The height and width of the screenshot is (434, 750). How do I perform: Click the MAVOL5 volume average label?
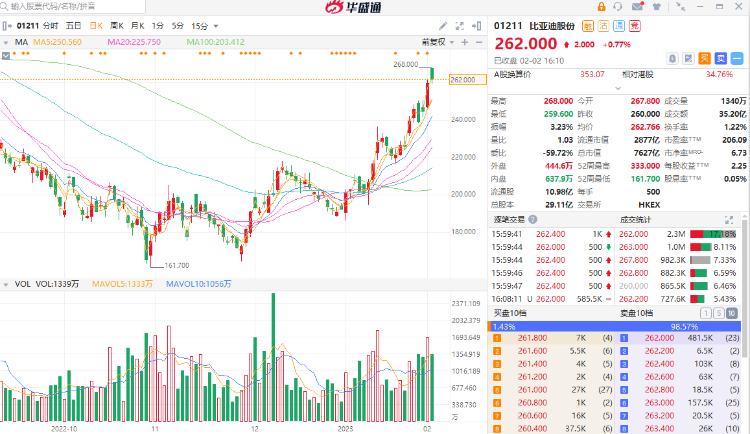[x=122, y=284]
